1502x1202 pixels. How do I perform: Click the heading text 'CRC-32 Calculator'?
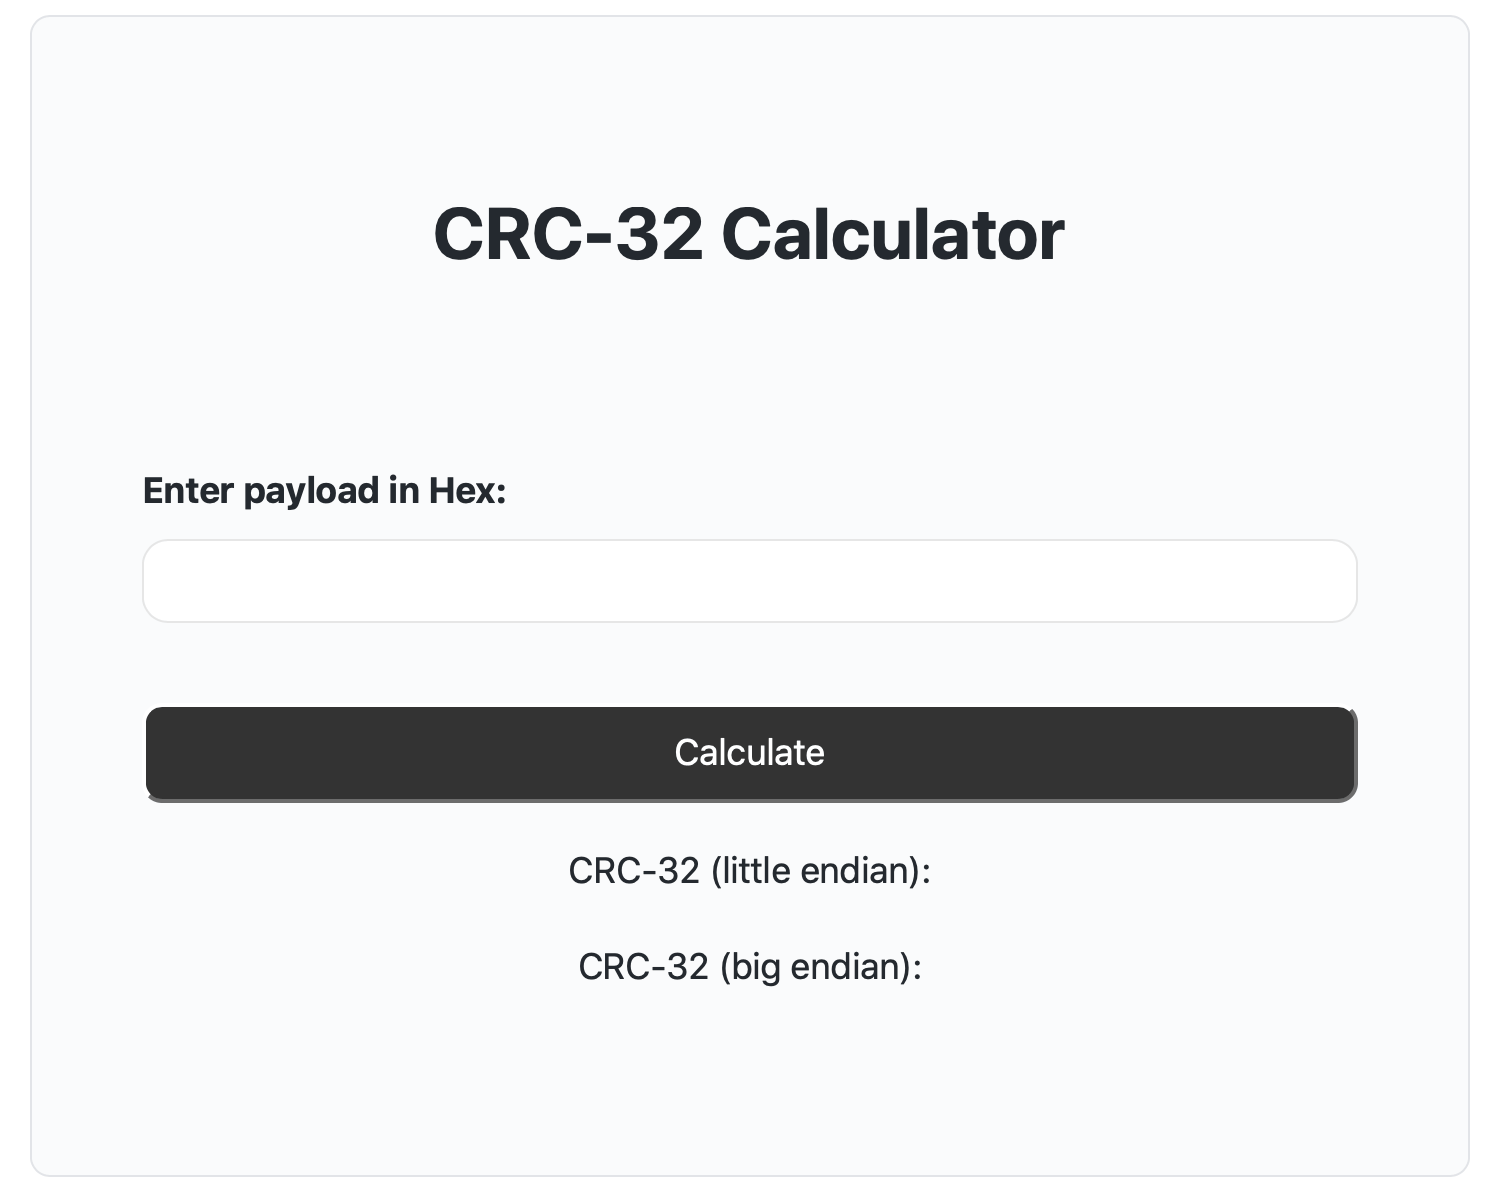[751, 232]
